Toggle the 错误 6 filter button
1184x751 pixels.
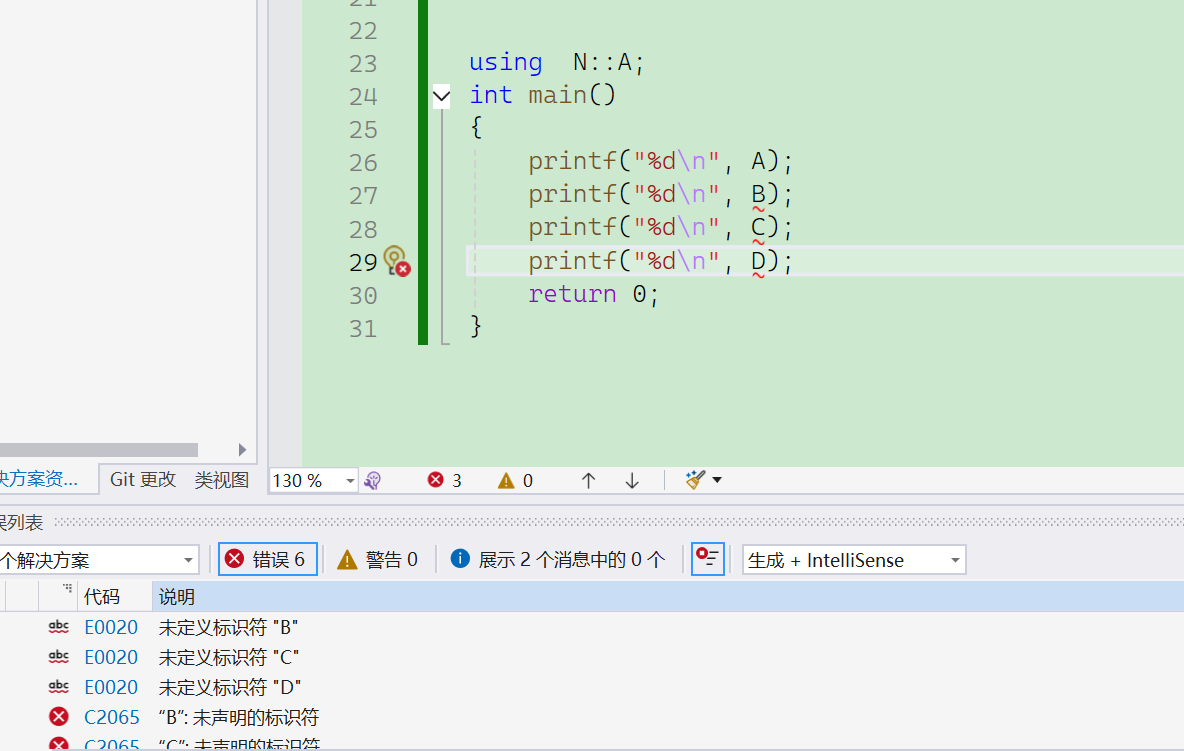coord(267,559)
